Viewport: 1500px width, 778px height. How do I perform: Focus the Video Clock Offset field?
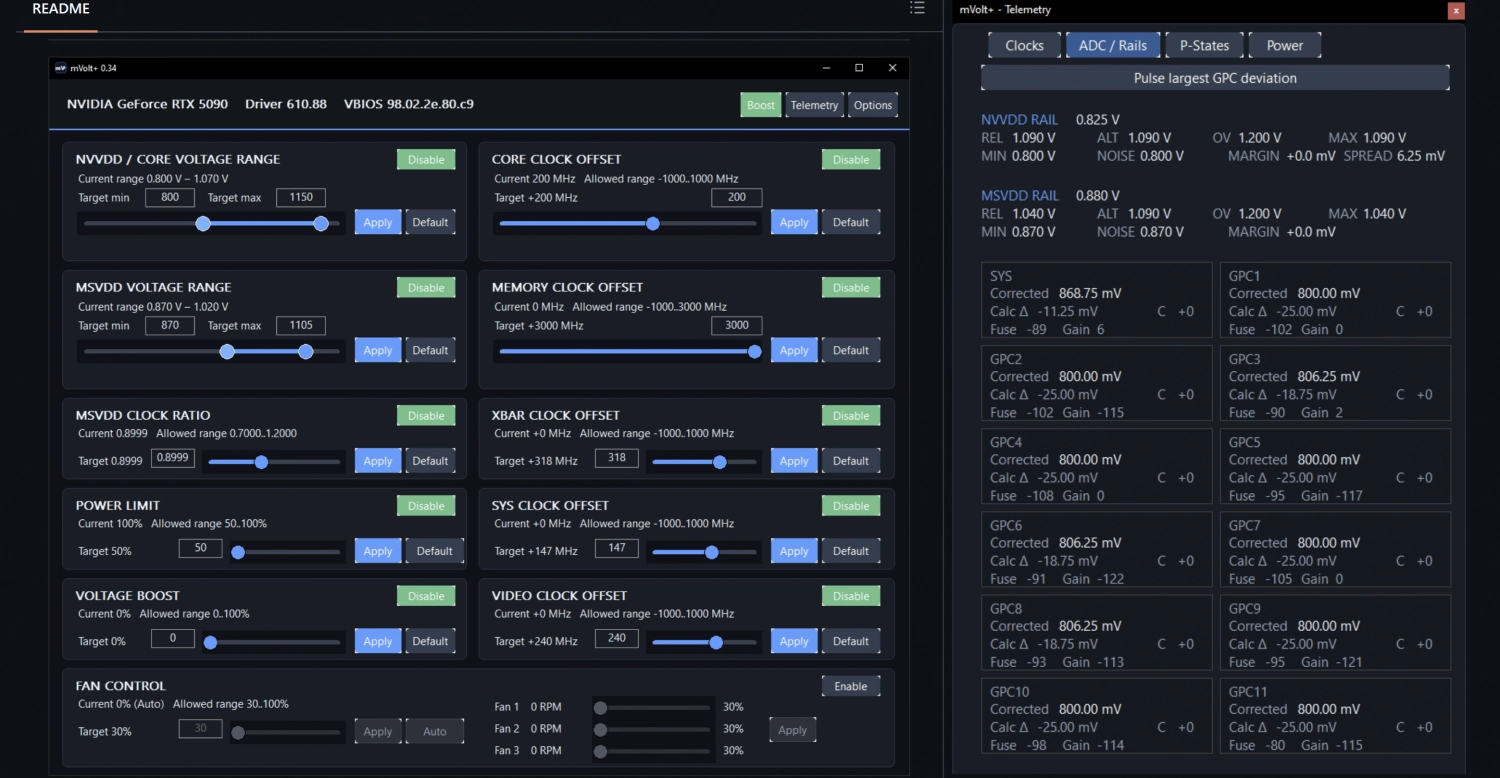coord(616,637)
